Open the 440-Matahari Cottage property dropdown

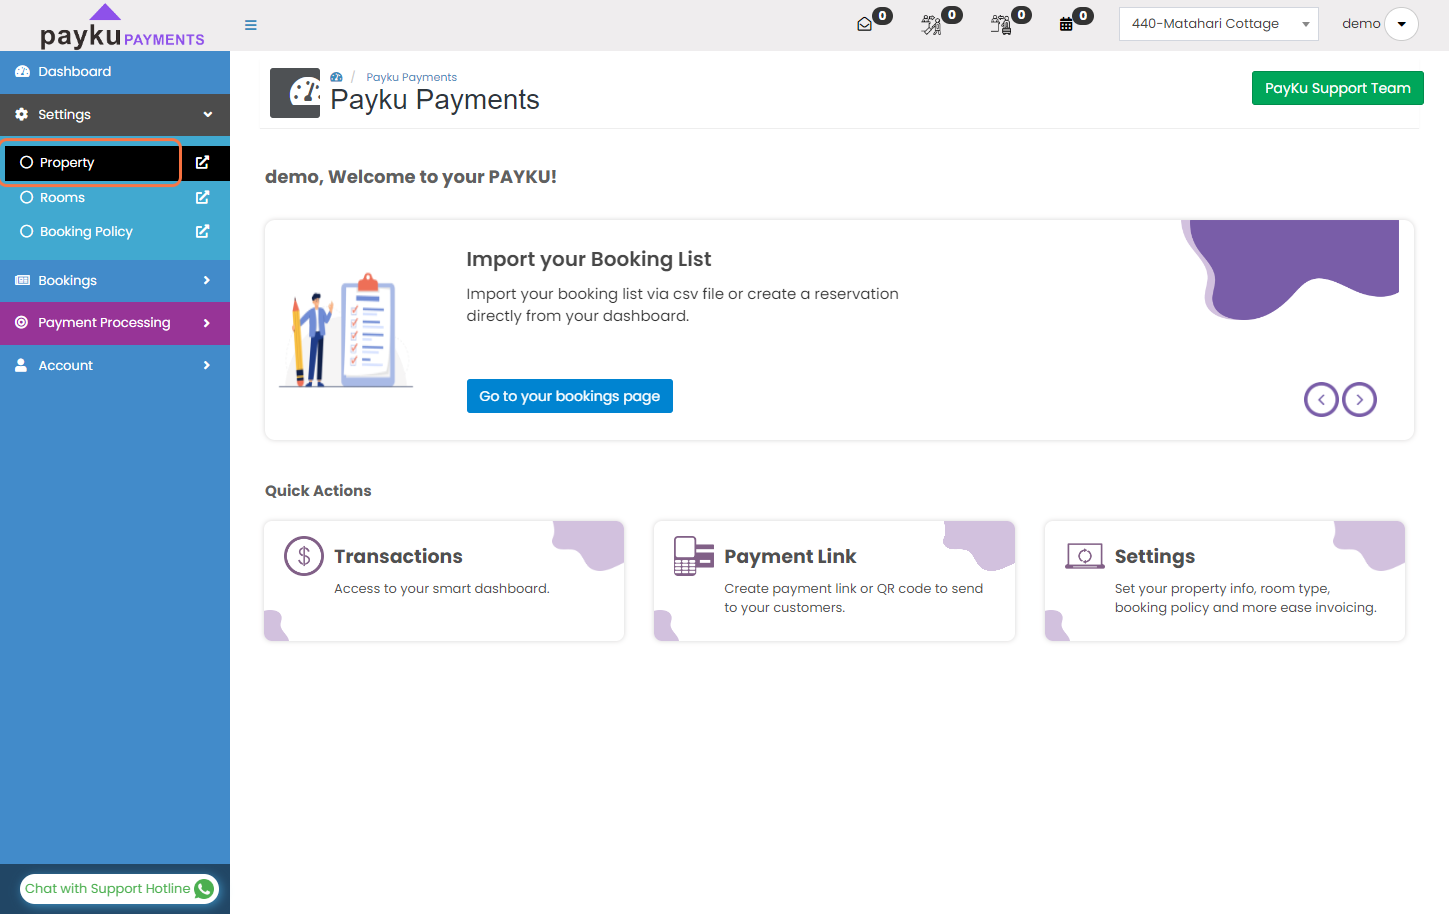coord(1219,24)
